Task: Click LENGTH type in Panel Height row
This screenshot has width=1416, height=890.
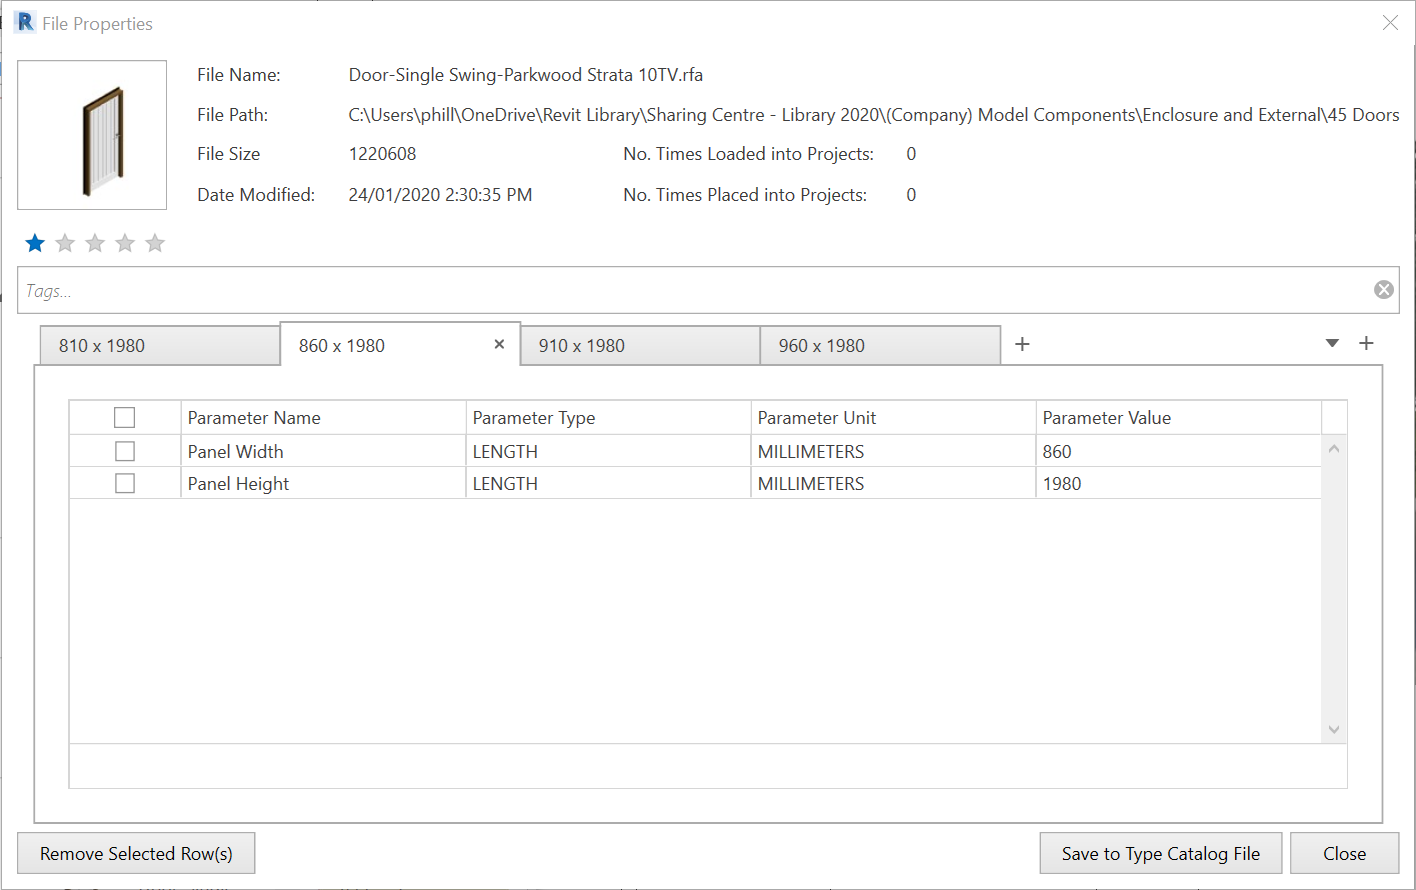Action: [x=608, y=483]
